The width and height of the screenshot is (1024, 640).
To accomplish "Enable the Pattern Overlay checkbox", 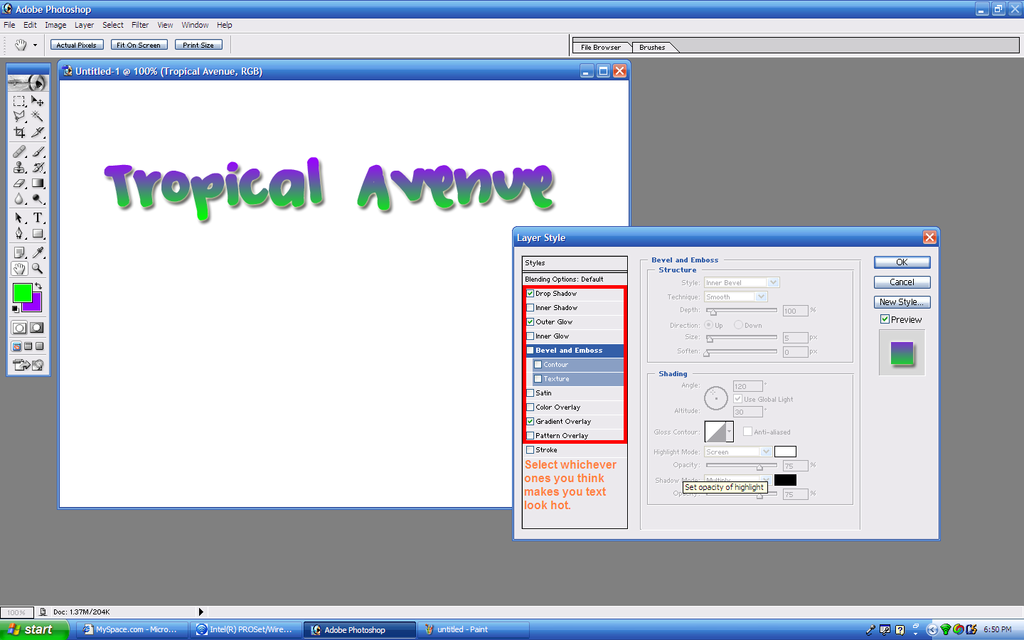I will (530, 436).
